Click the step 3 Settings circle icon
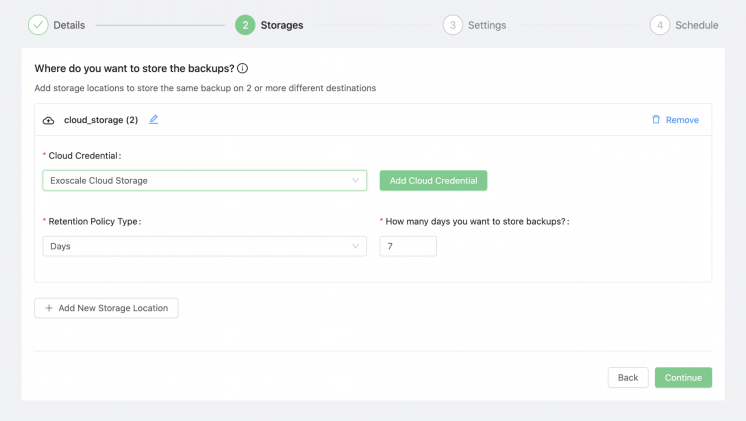The width and height of the screenshot is (746, 421). click(x=453, y=25)
